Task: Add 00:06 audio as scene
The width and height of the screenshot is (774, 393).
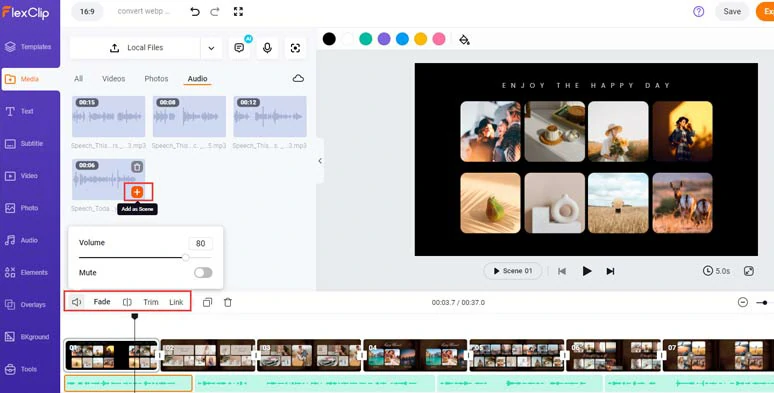Action: click(138, 192)
